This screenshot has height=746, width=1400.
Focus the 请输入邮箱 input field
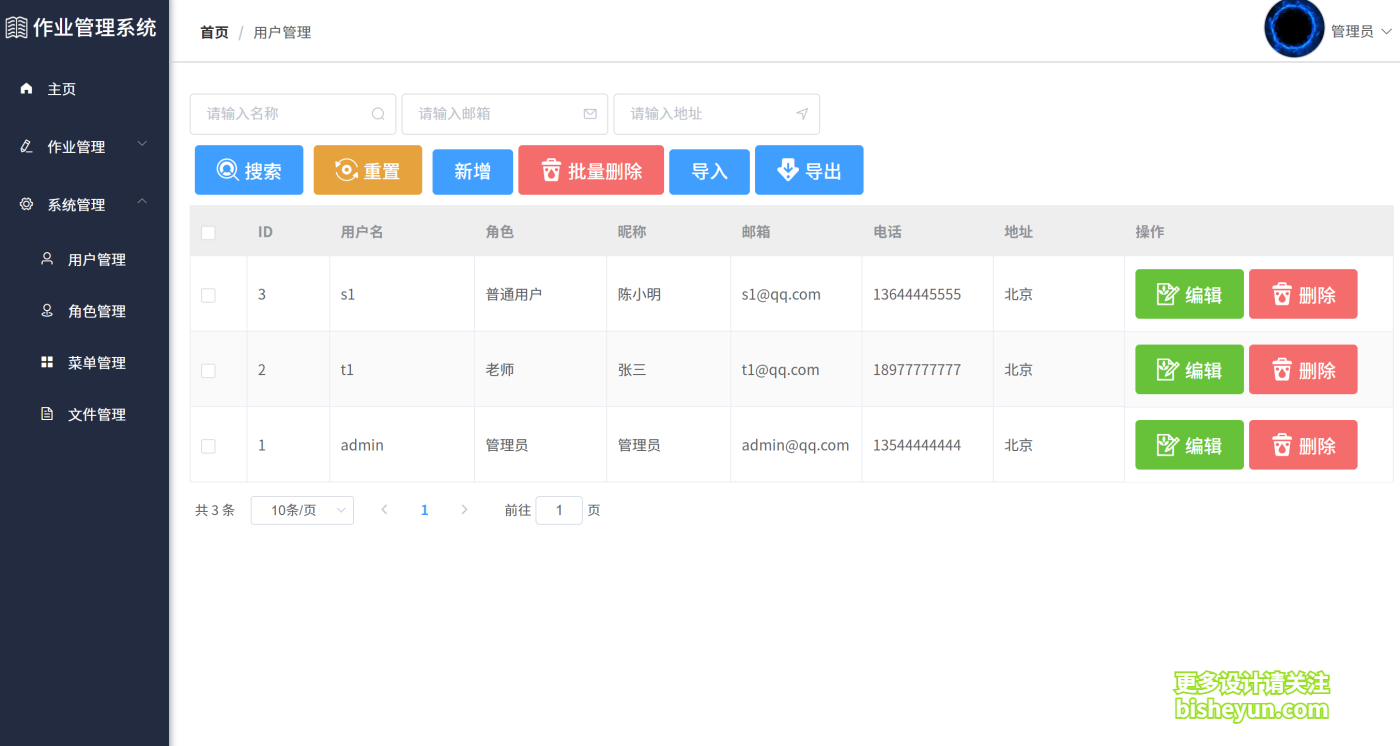505,114
